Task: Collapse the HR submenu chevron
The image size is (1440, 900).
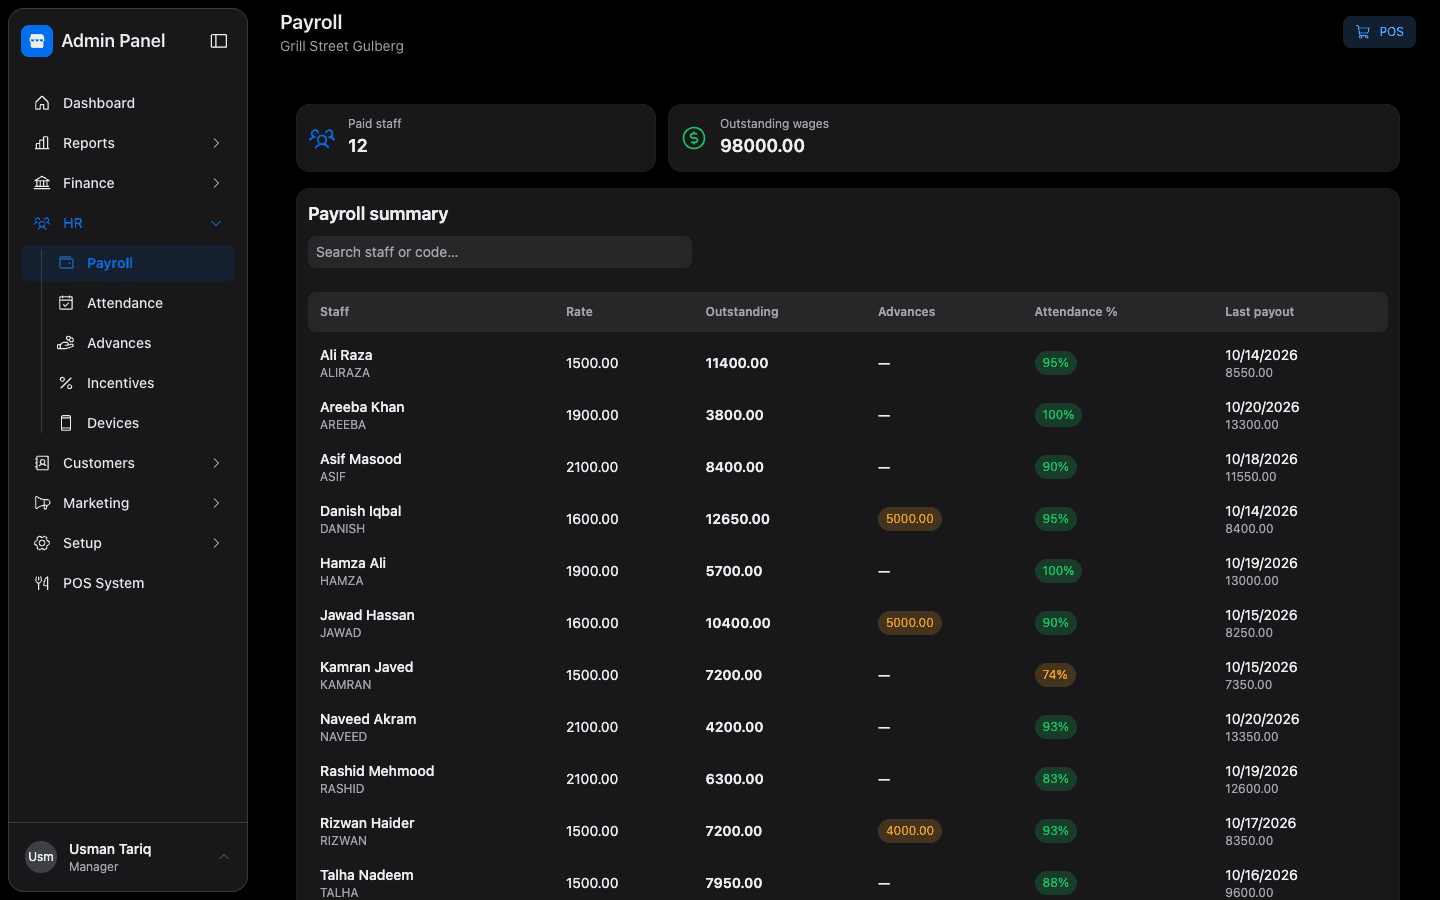Action: [x=216, y=223]
